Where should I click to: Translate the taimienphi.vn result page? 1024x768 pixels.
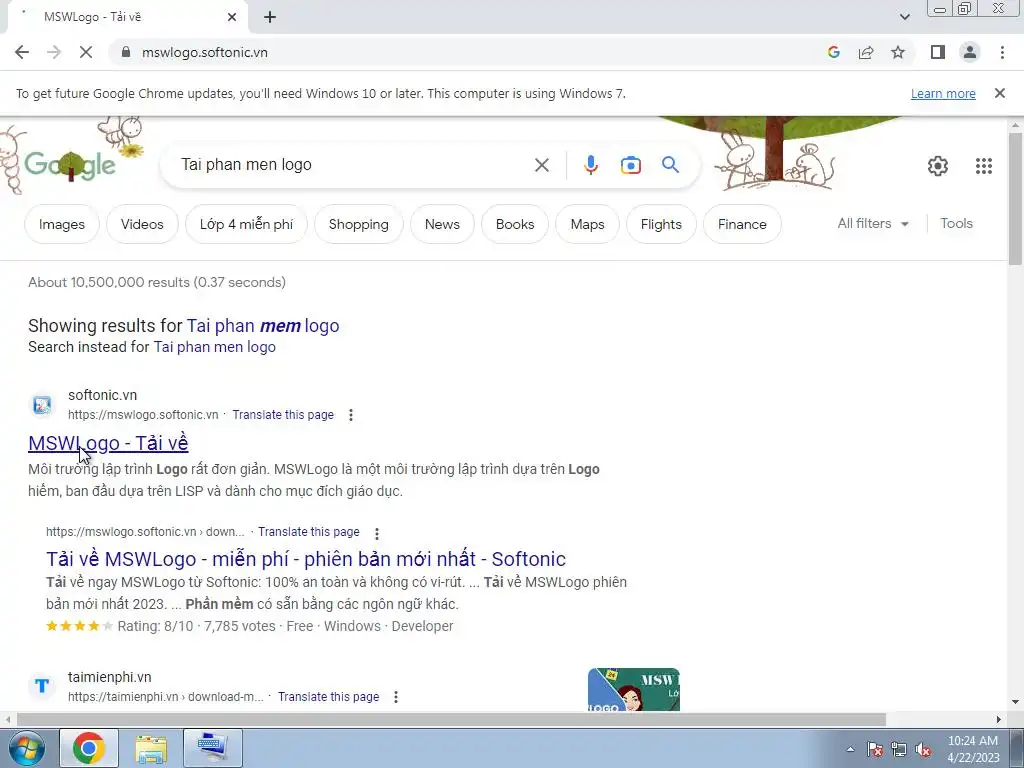(x=328, y=697)
